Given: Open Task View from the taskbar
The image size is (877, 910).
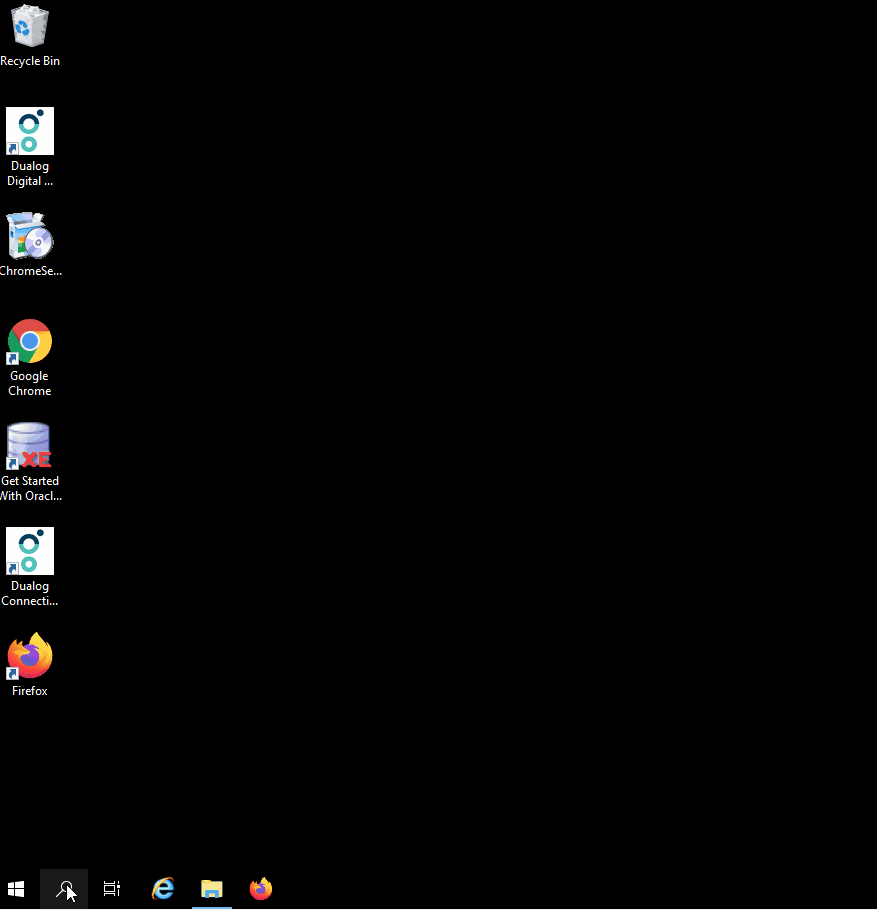Looking at the screenshot, I should click(x=111, y=889).
